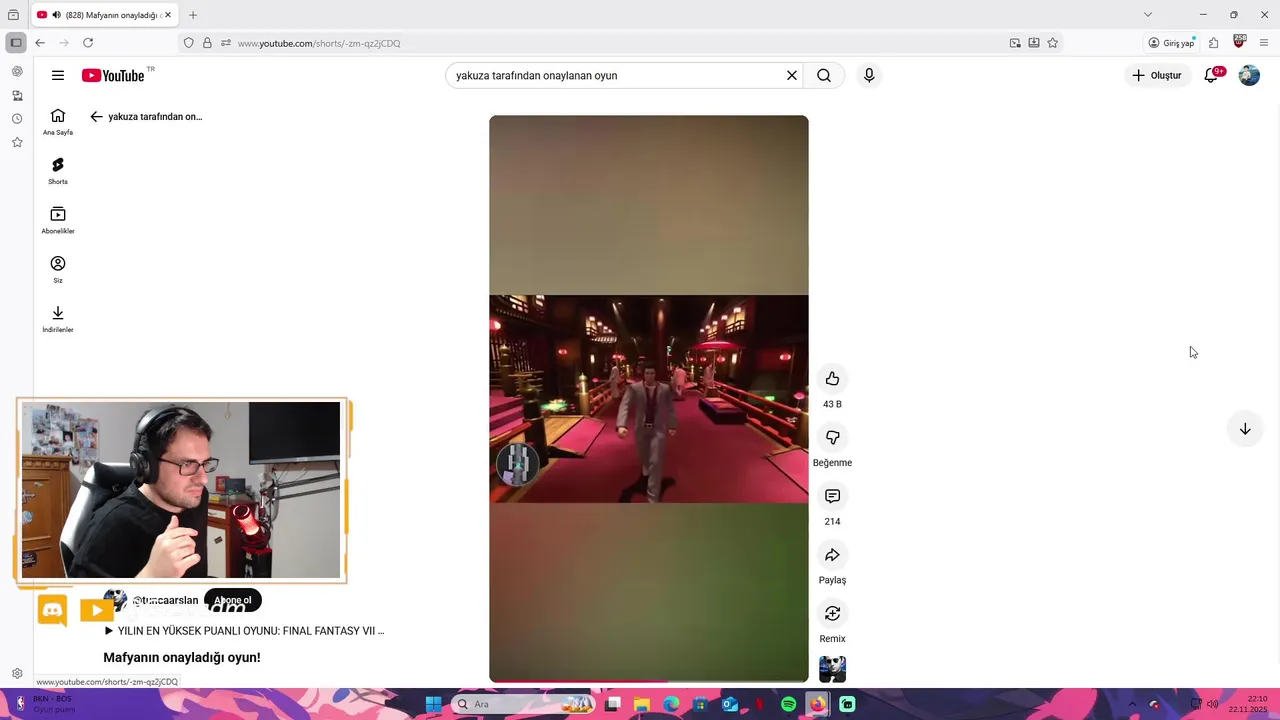Subscribe with the Abone ol button
The height and width of the screenshot is (720, 1280).
coord(233,601)
